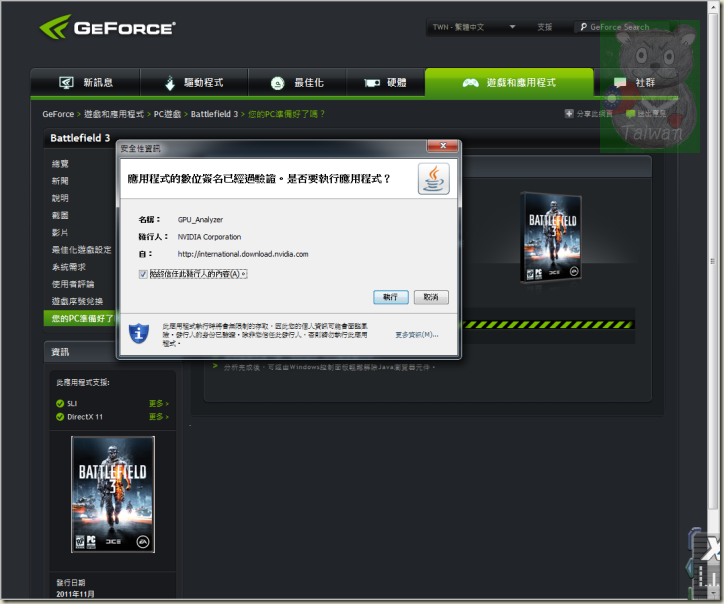Click the download URL text in dialog
Viewport: 724px width, 604px height.
tap(243, 254)
